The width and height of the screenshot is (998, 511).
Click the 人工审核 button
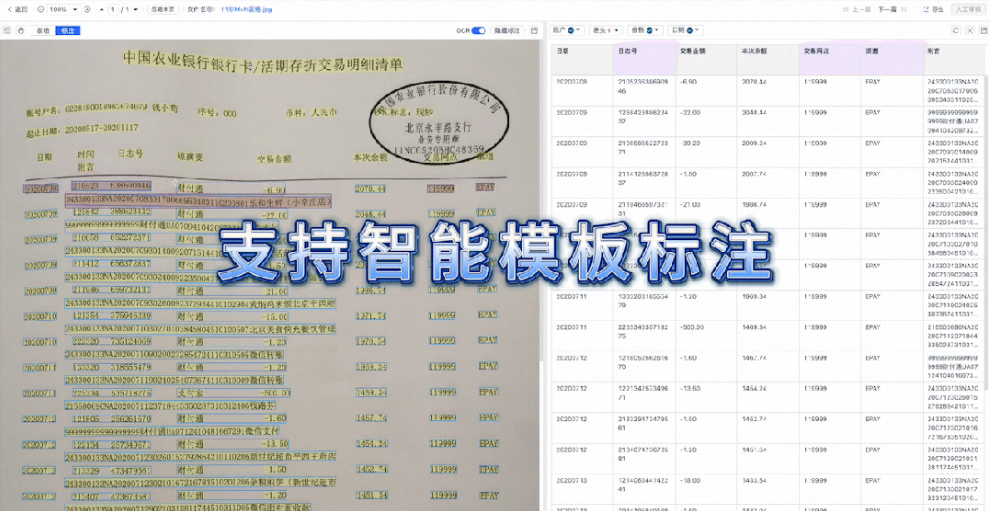(x=968, y=8)
